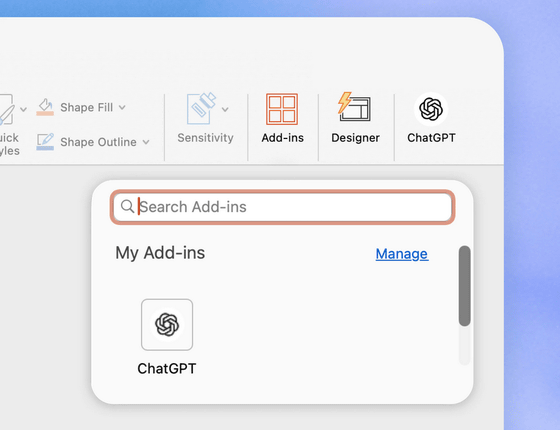Click the search magnifier icon

(x=127, y=206)
